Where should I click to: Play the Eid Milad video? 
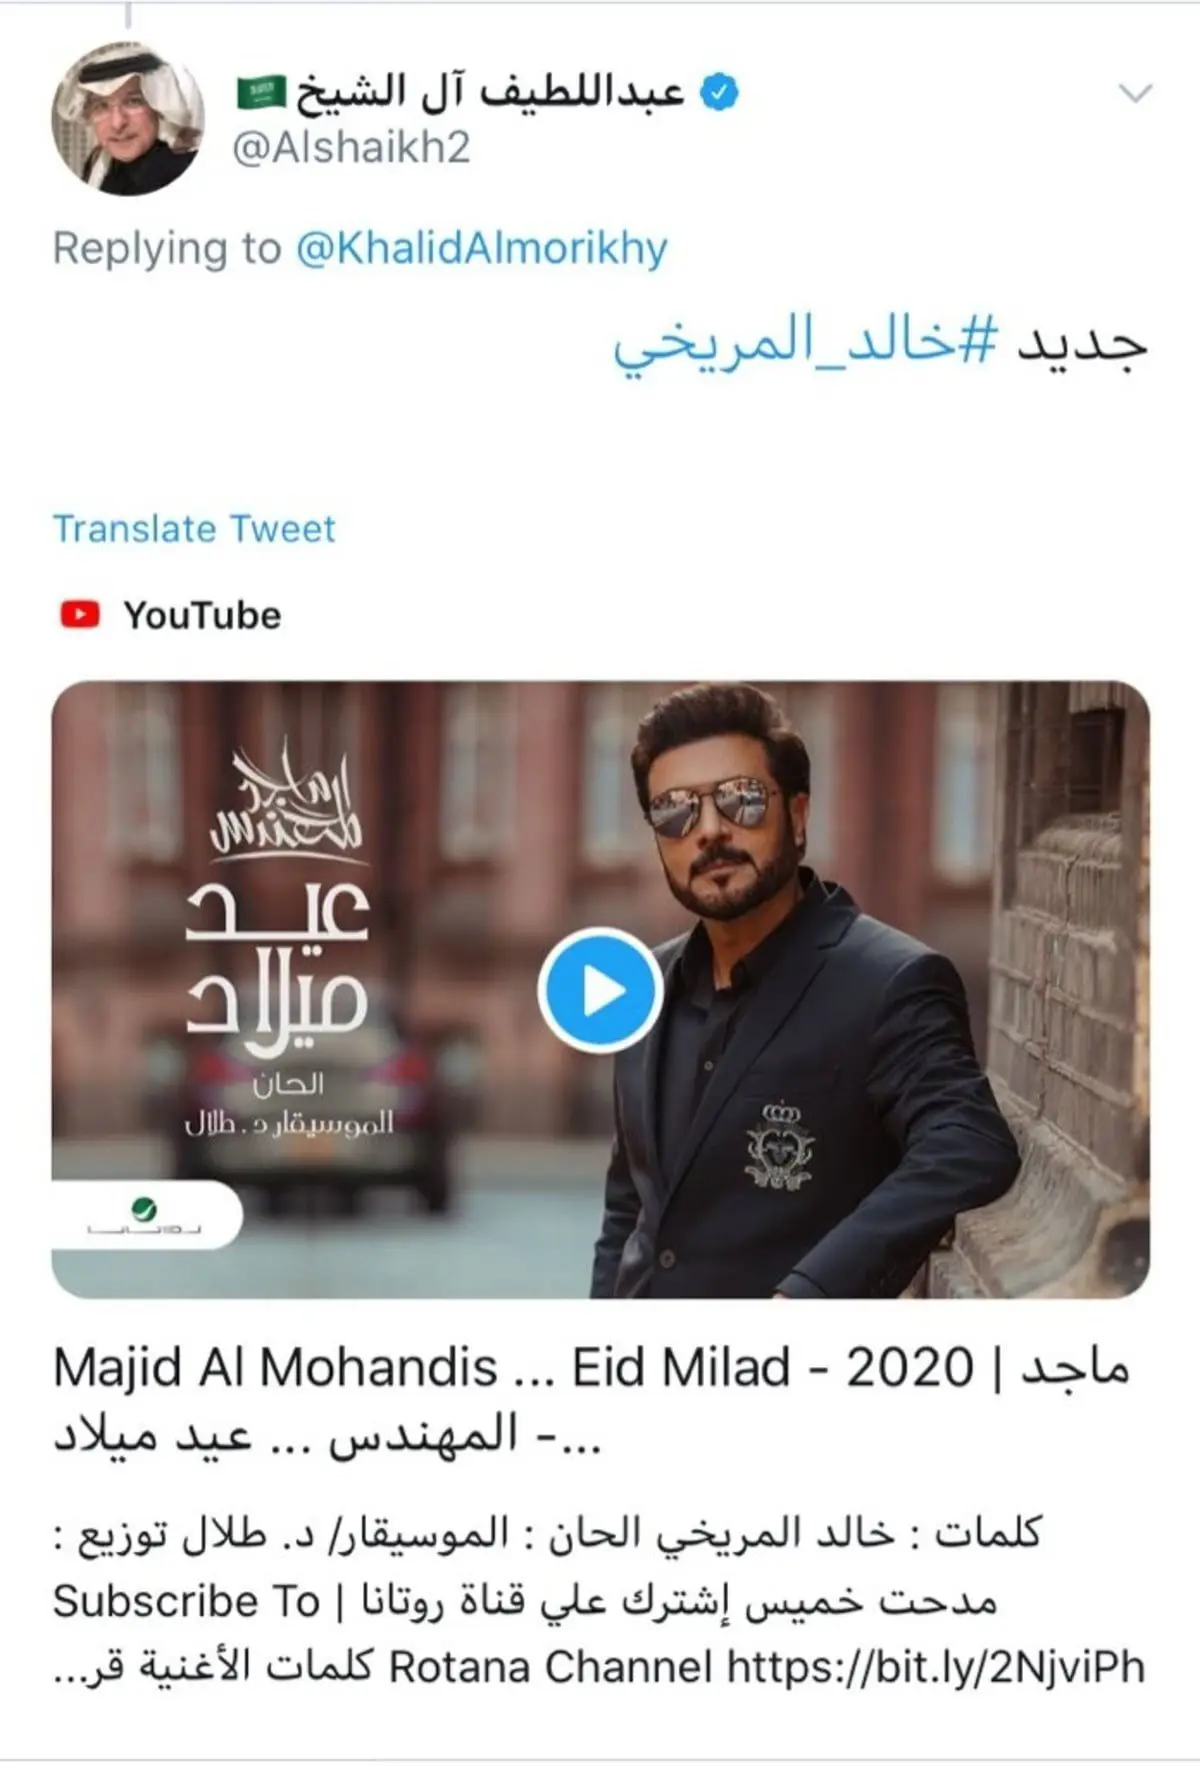pos(600,990)
